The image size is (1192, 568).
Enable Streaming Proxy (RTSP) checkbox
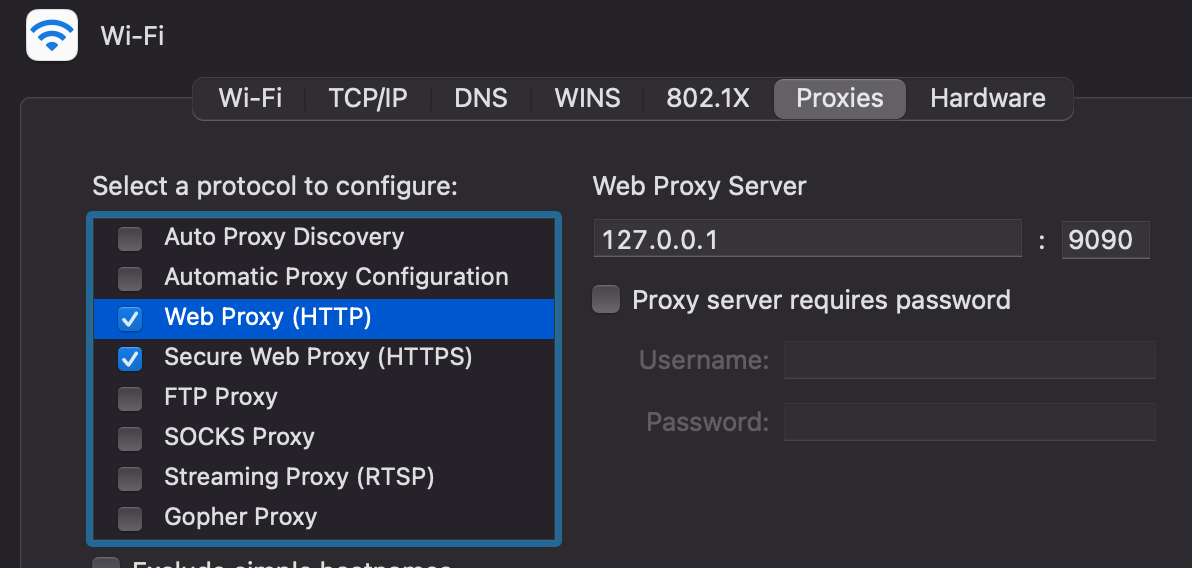[130, 478]
